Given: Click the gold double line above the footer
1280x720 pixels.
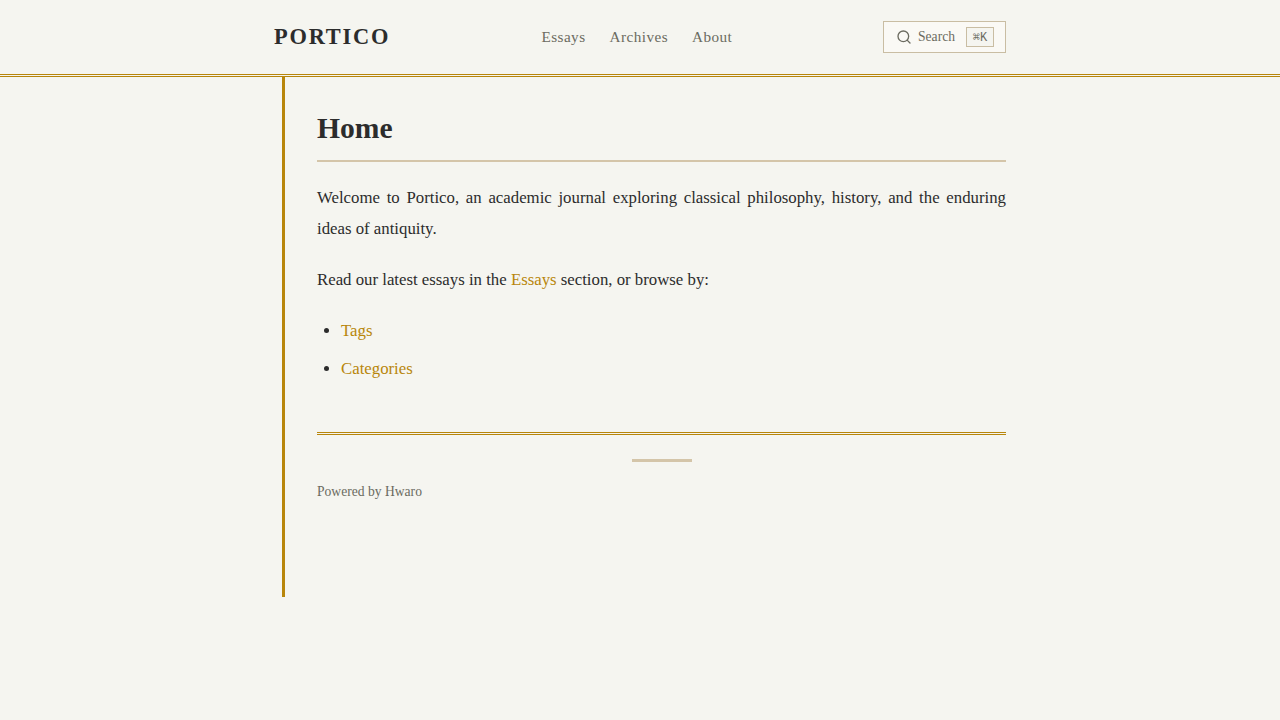Looking at the screenshot, I should (661, 433).
